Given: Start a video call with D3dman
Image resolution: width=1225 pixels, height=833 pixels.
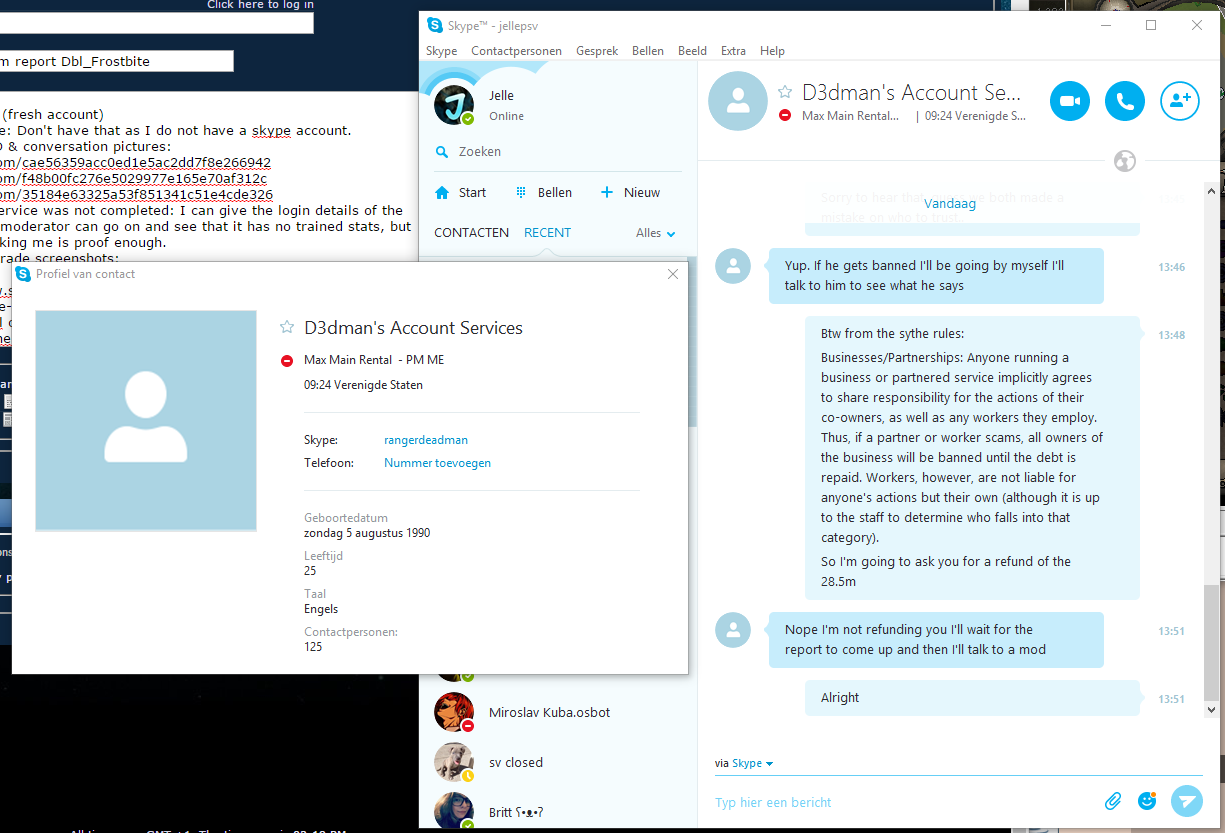Looking at the screenshot, I should point(1070,101).
